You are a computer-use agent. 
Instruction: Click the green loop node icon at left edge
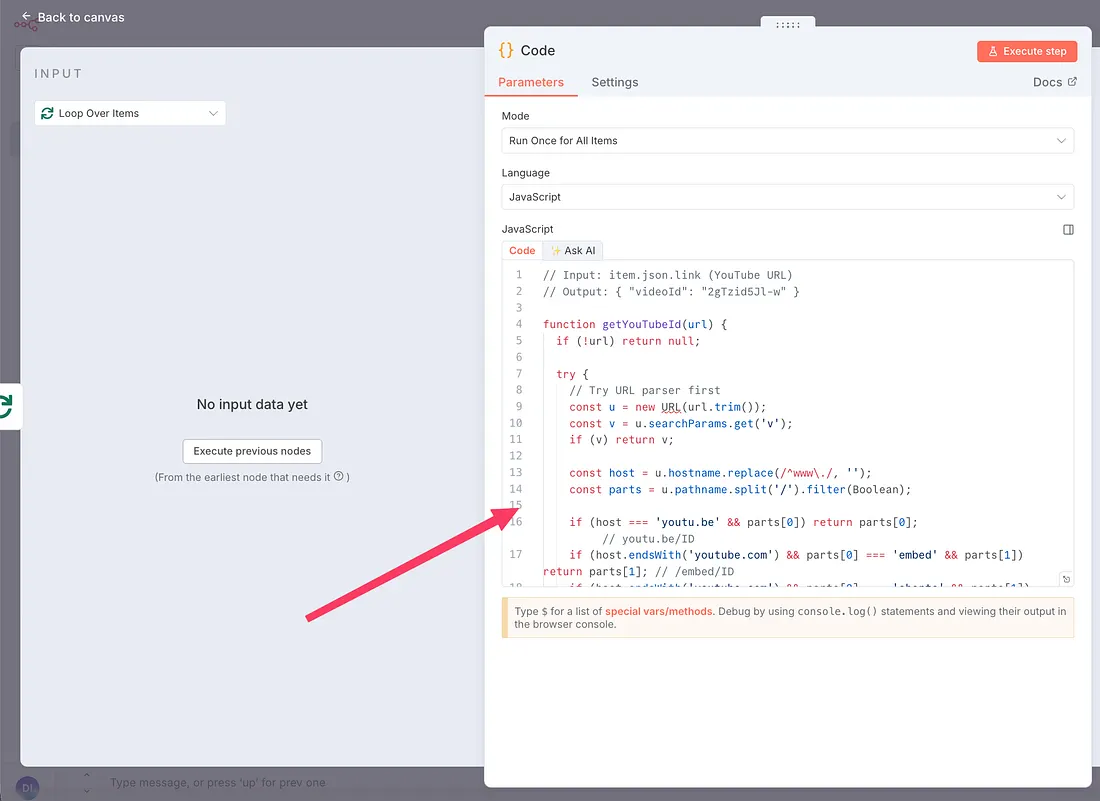pos(6,406)
